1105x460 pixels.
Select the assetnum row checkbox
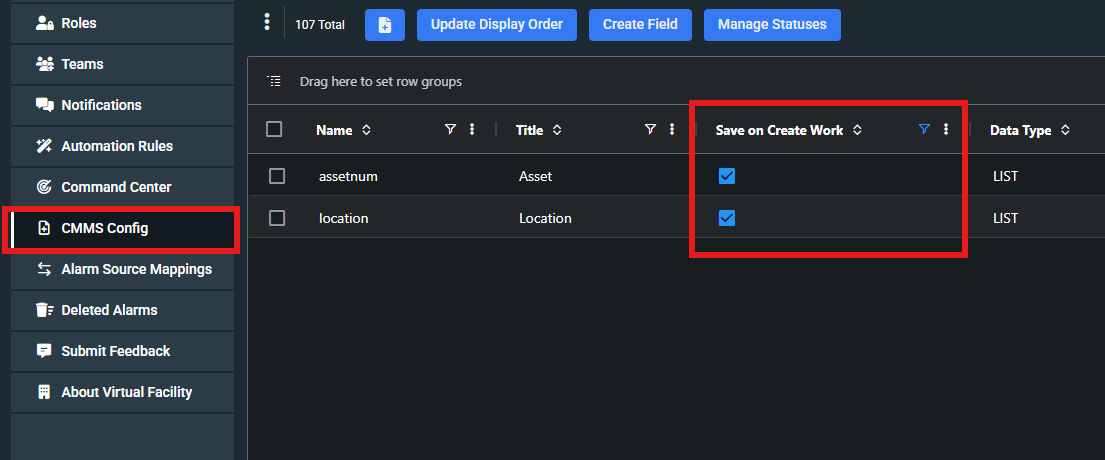click(x=277, y=176)
